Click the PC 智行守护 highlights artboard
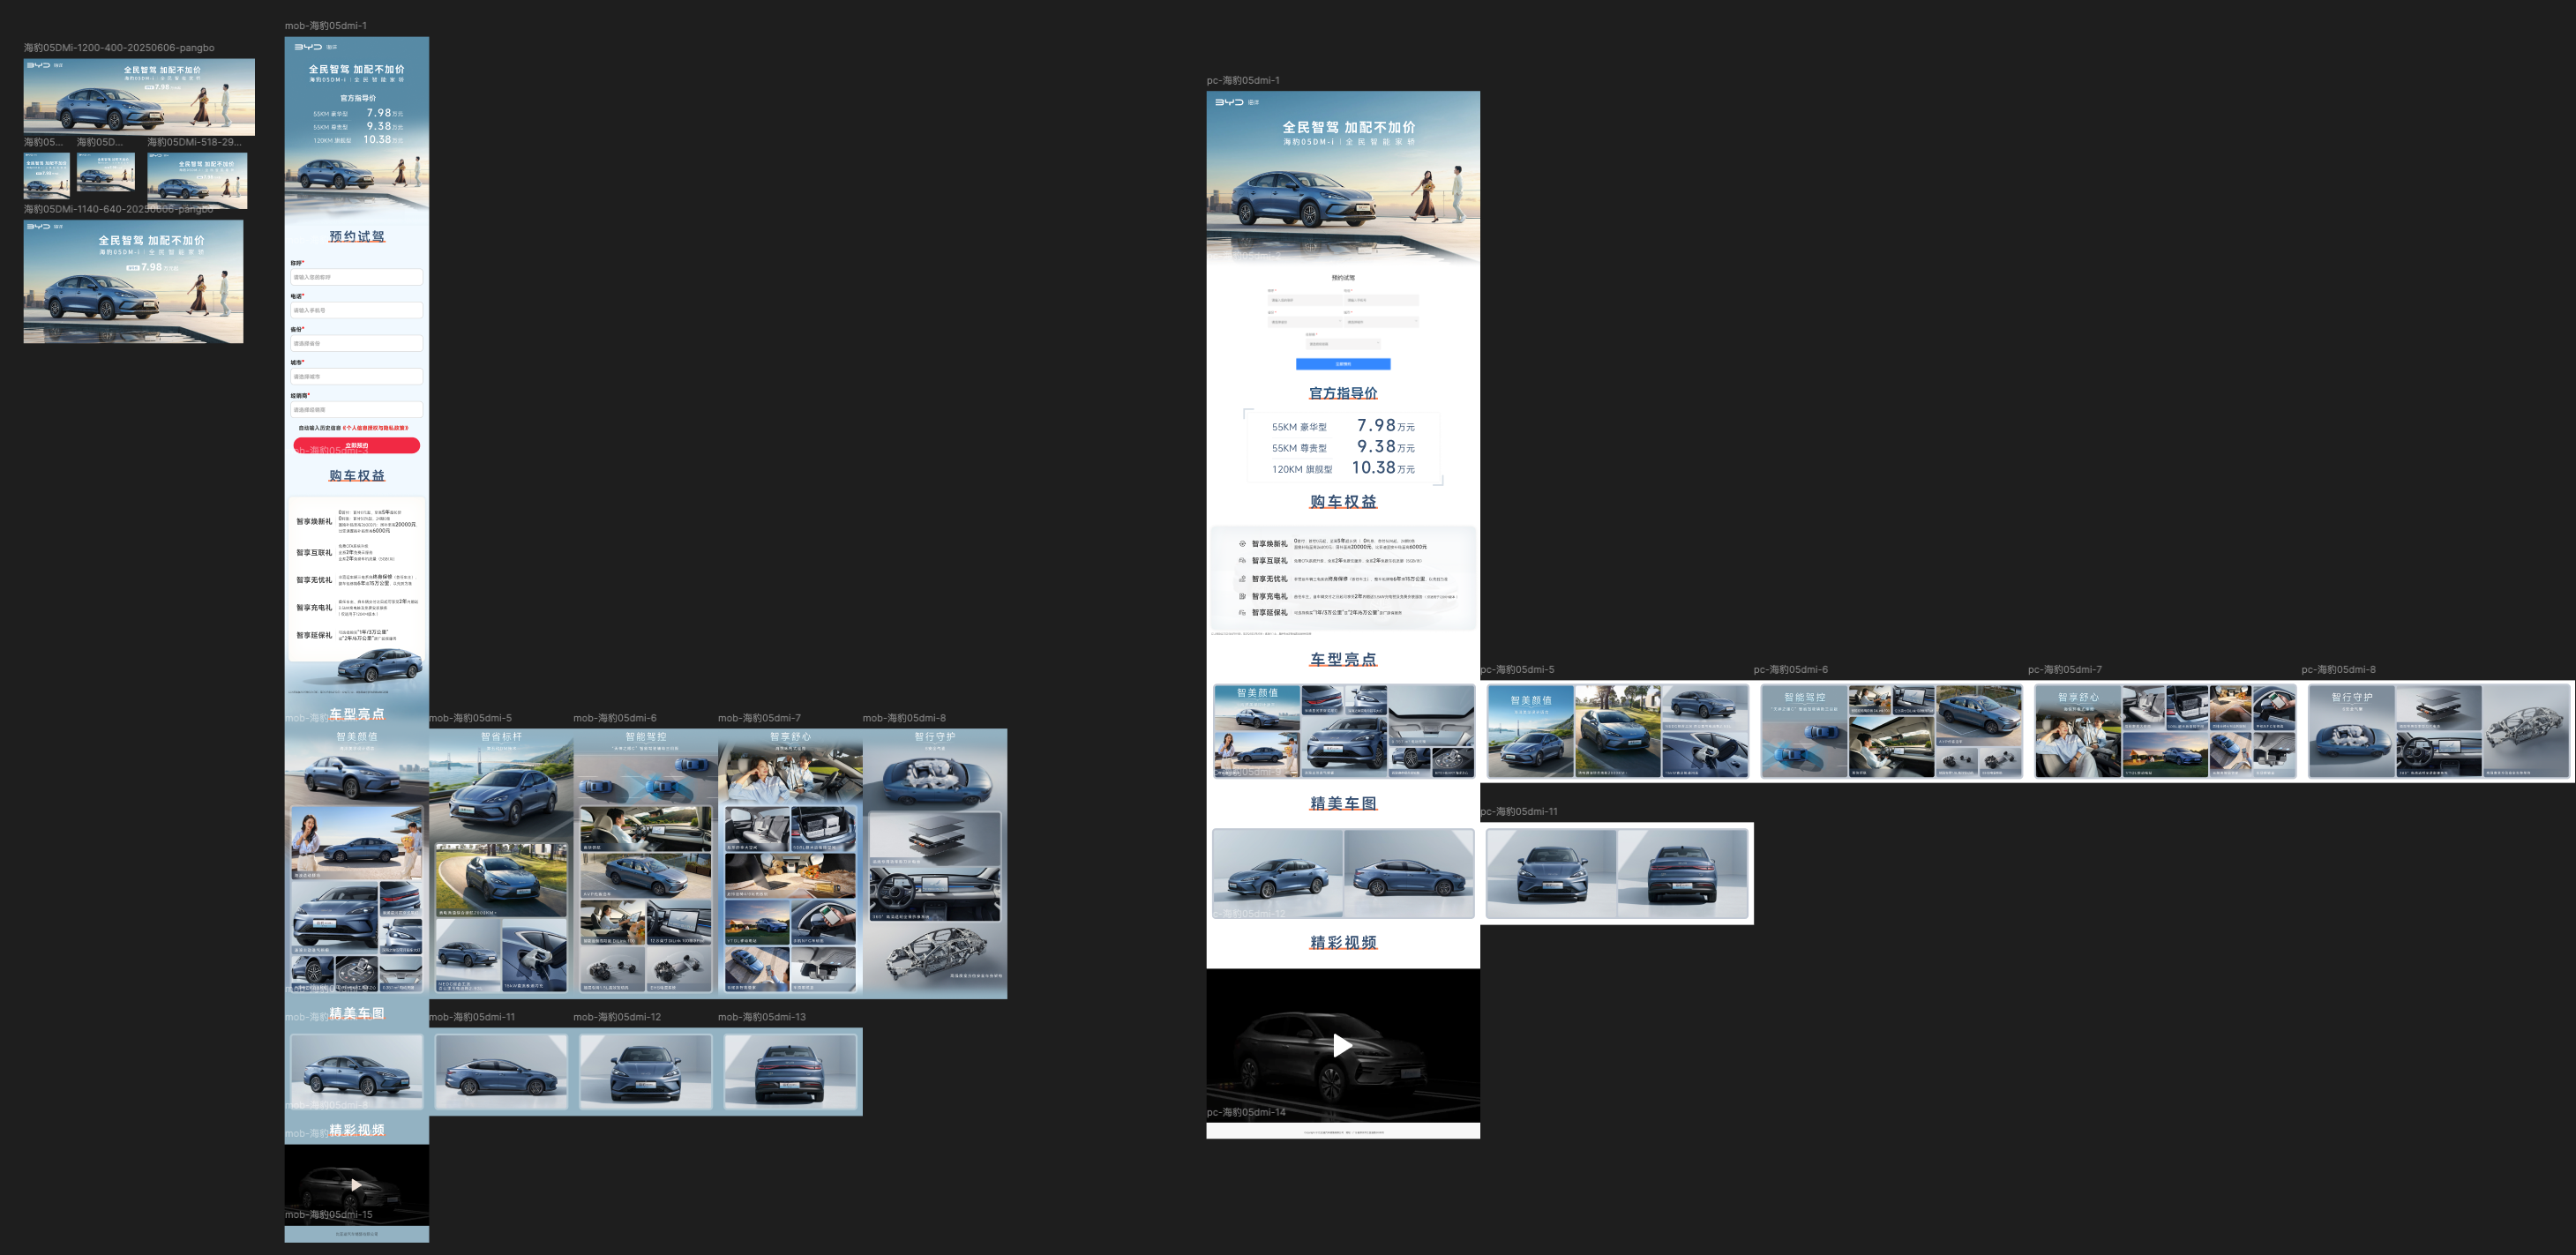2576x1255 pixels. point(2438,731)
